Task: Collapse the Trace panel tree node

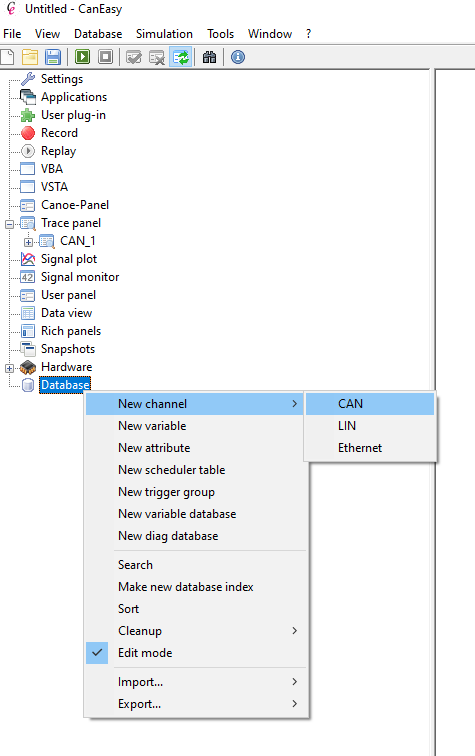Action: [x=9, y=224]
